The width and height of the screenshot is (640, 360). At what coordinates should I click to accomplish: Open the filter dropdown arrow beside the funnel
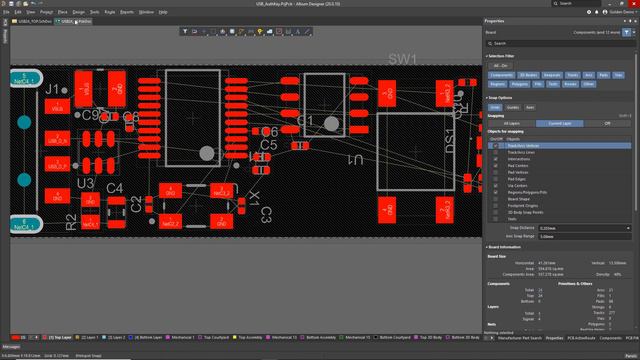point(634,32)
